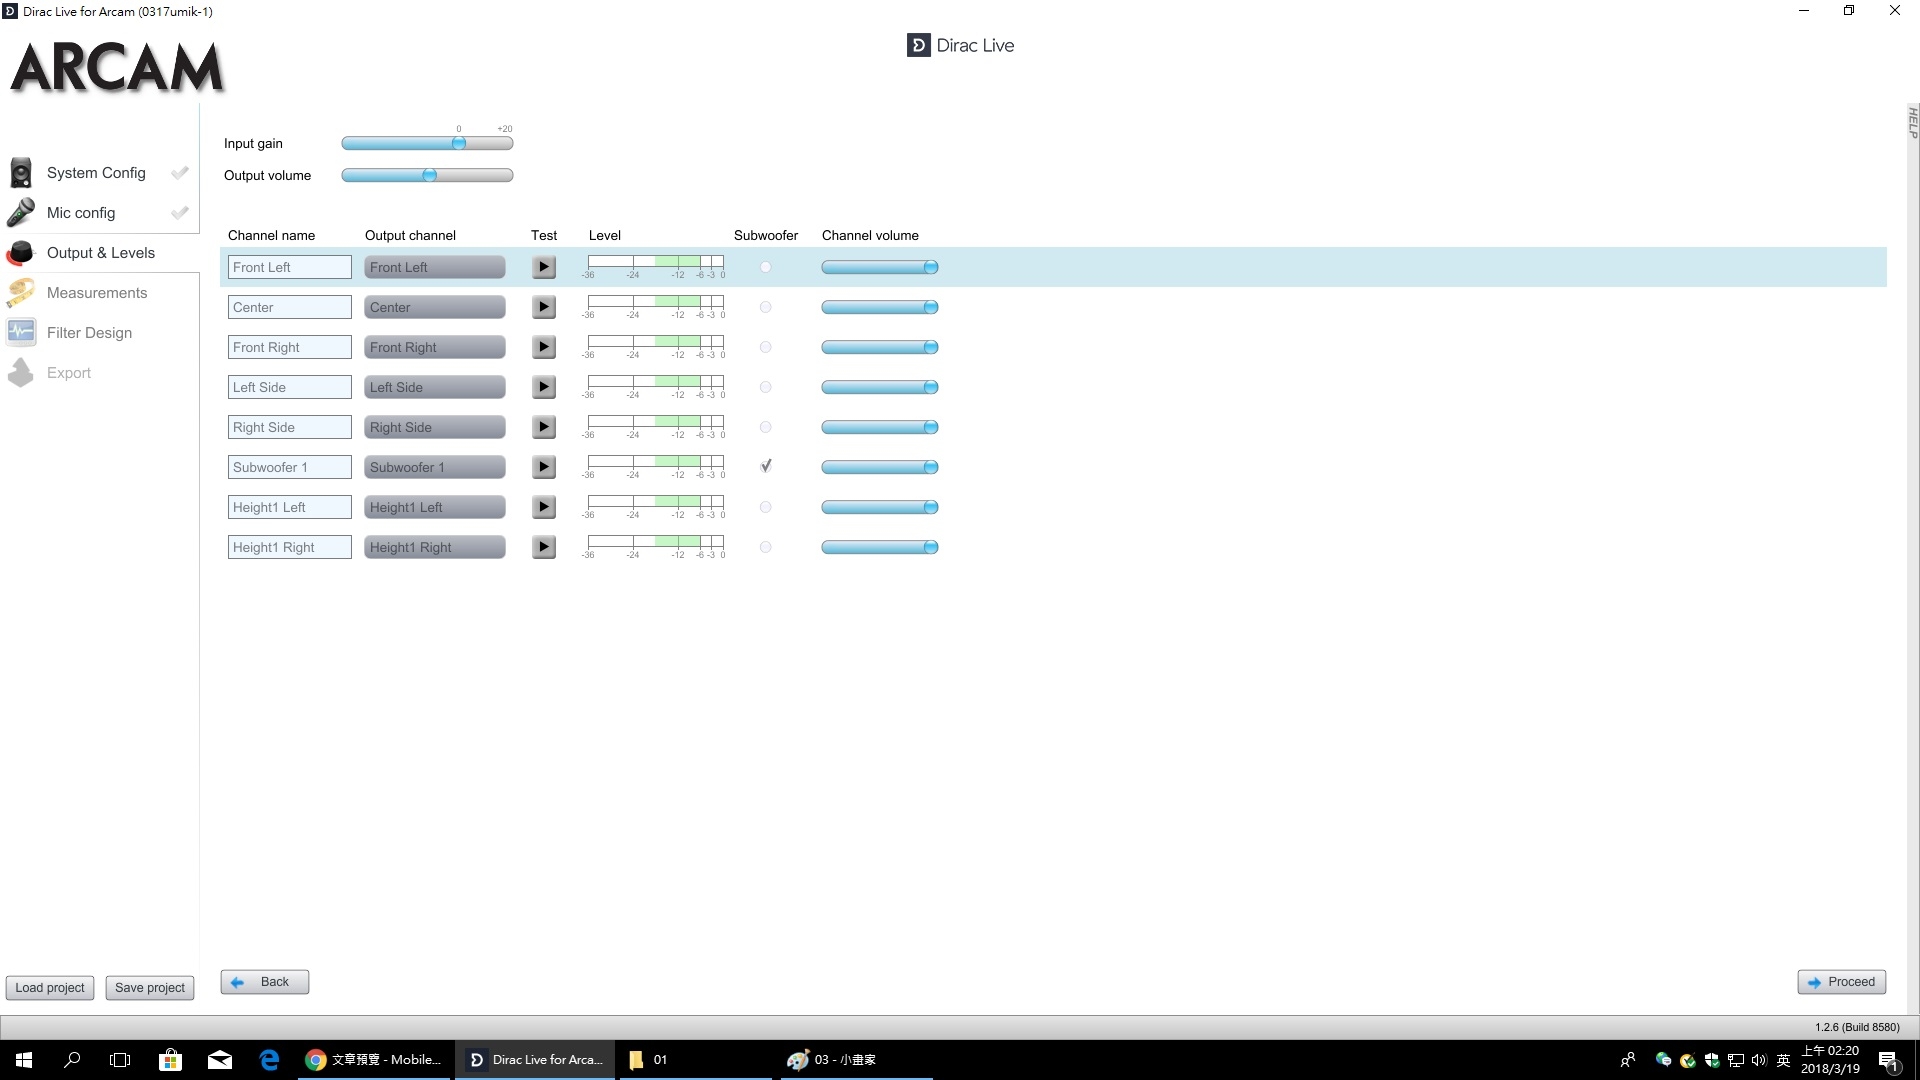Toggle subwoofer option for Right Side
This screenshot has height=1080, width=1920.
(x=766, y=427)
